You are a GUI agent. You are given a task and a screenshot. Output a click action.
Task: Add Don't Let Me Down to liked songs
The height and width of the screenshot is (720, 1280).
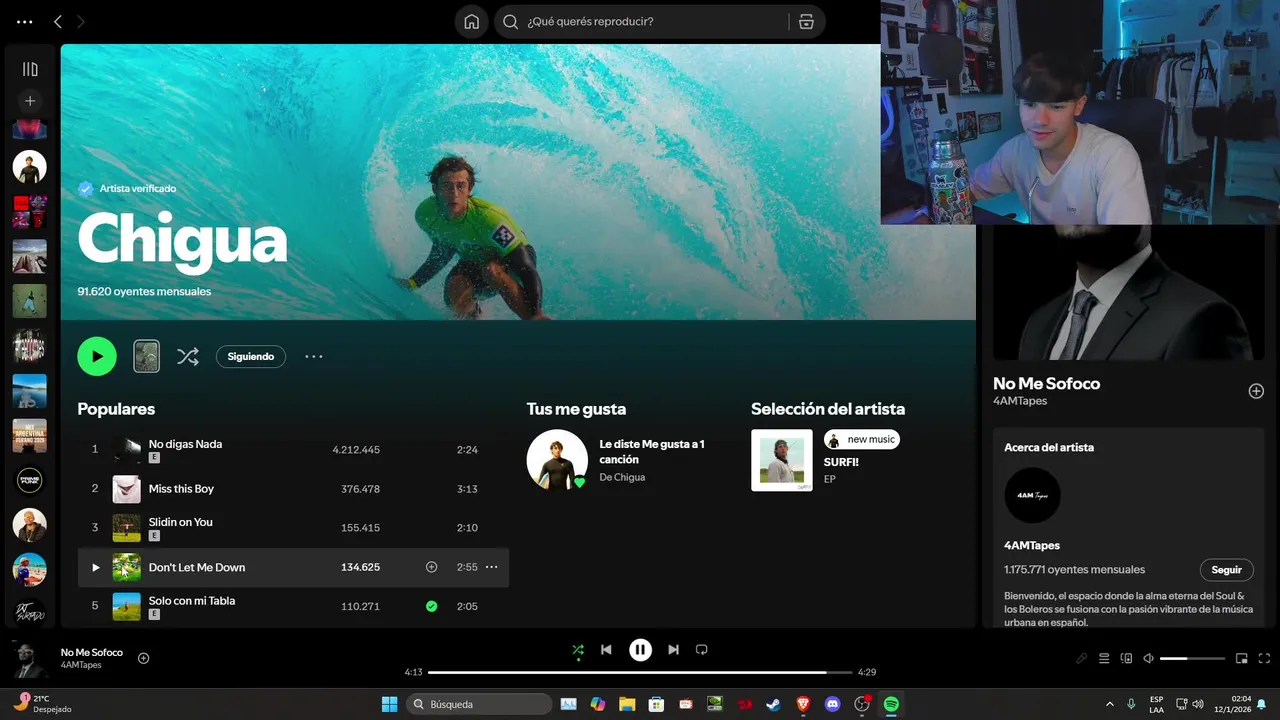pos(432,567)
